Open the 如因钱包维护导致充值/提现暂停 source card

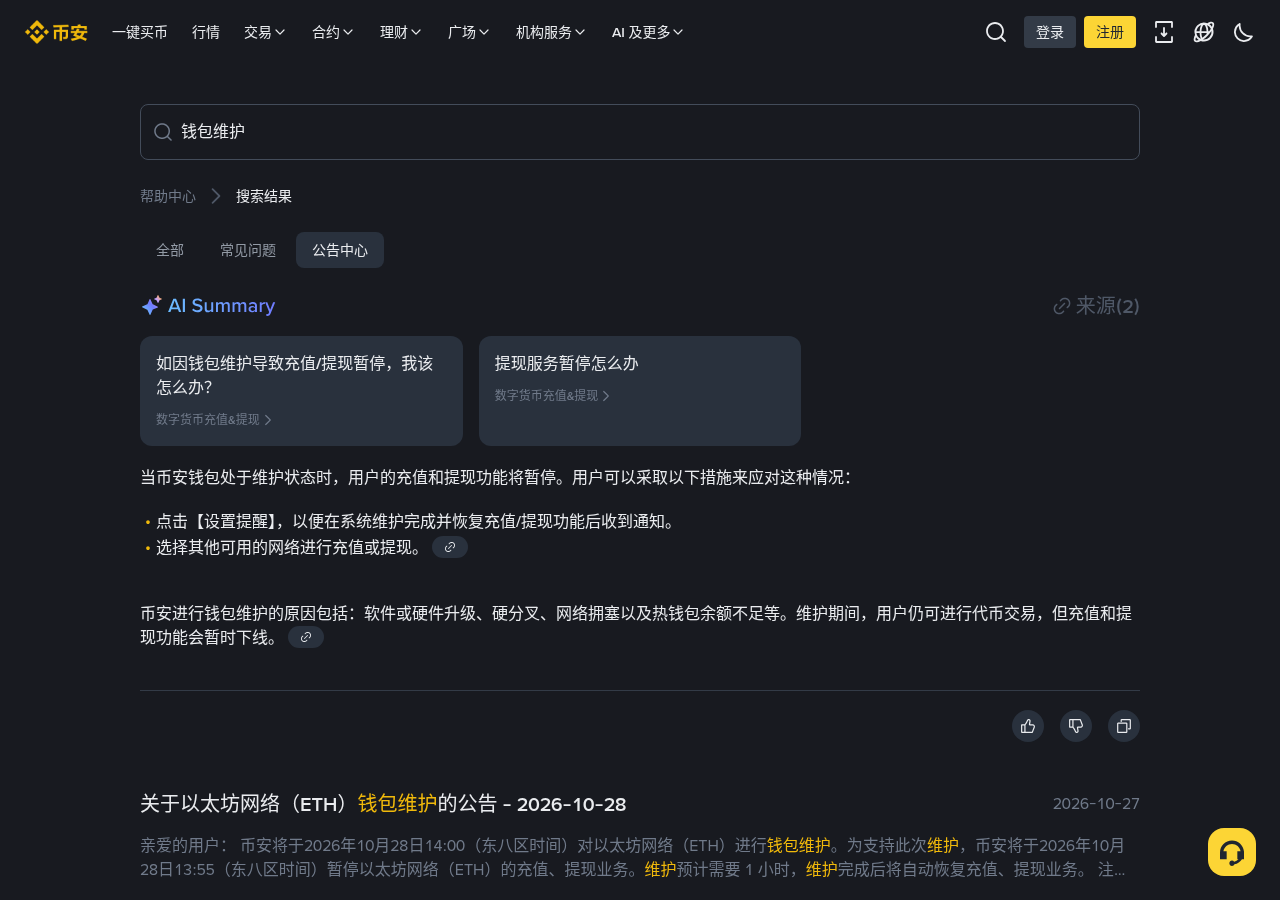click(x=301, y=391)
